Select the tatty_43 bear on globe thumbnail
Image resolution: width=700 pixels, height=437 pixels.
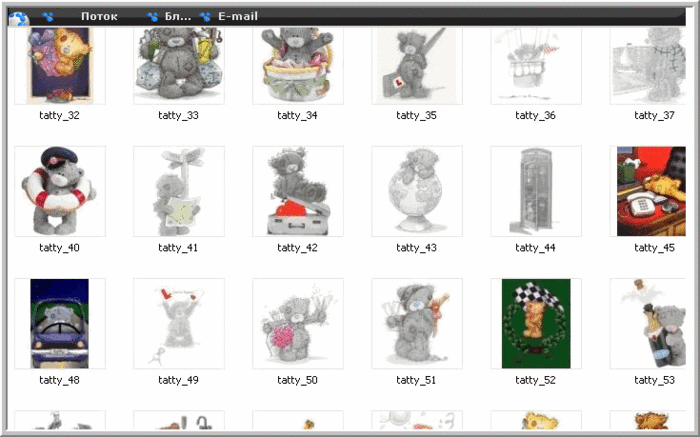(x=417, y=191)
